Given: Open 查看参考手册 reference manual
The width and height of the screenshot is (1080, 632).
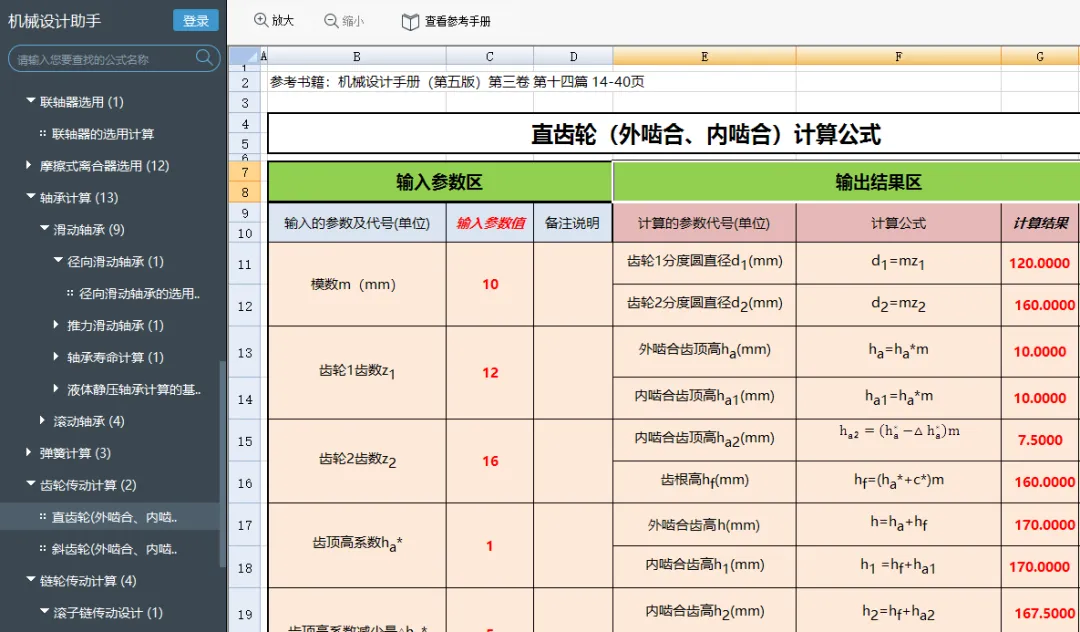Looking at the screenshot, I should (x=446, y=21).
